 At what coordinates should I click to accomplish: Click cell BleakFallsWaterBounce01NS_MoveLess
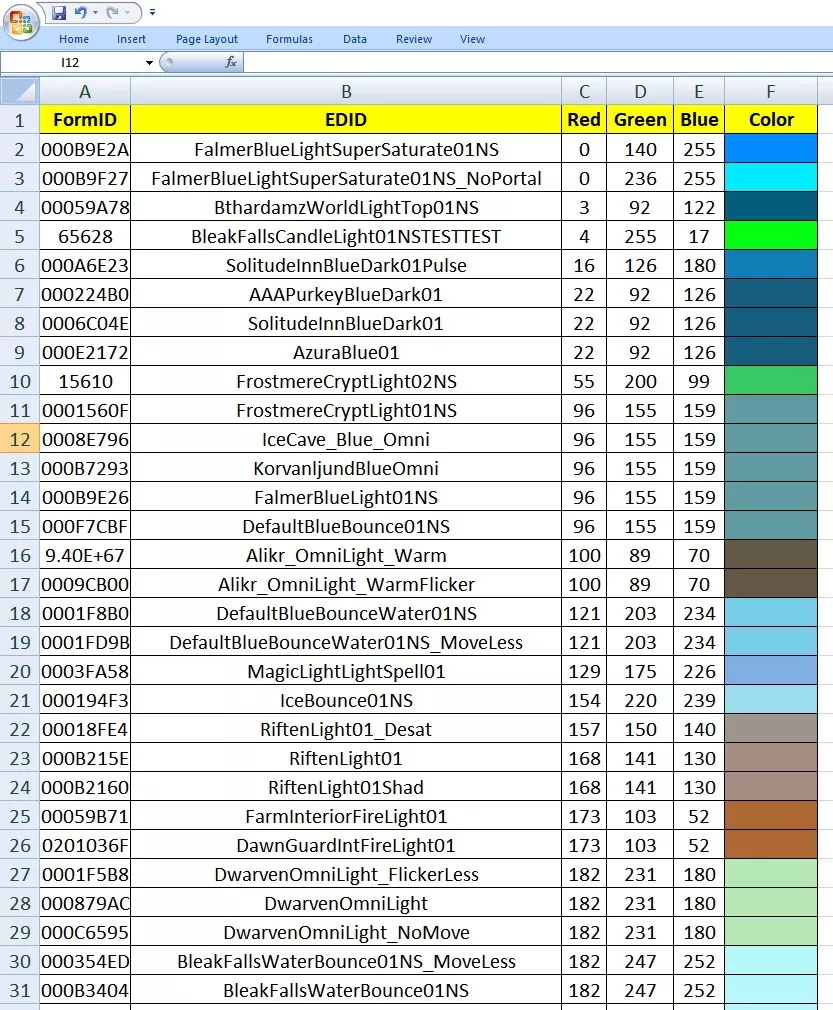[x=346, y=961]
